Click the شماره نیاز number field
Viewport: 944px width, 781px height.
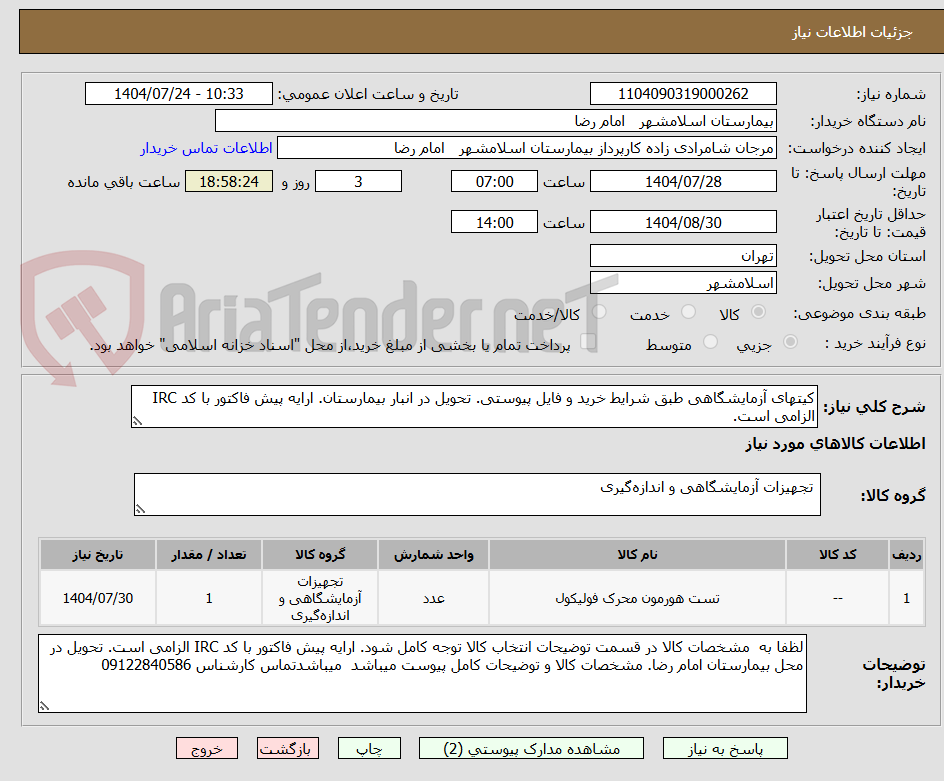pyautogui.click(x=683, y=93)
